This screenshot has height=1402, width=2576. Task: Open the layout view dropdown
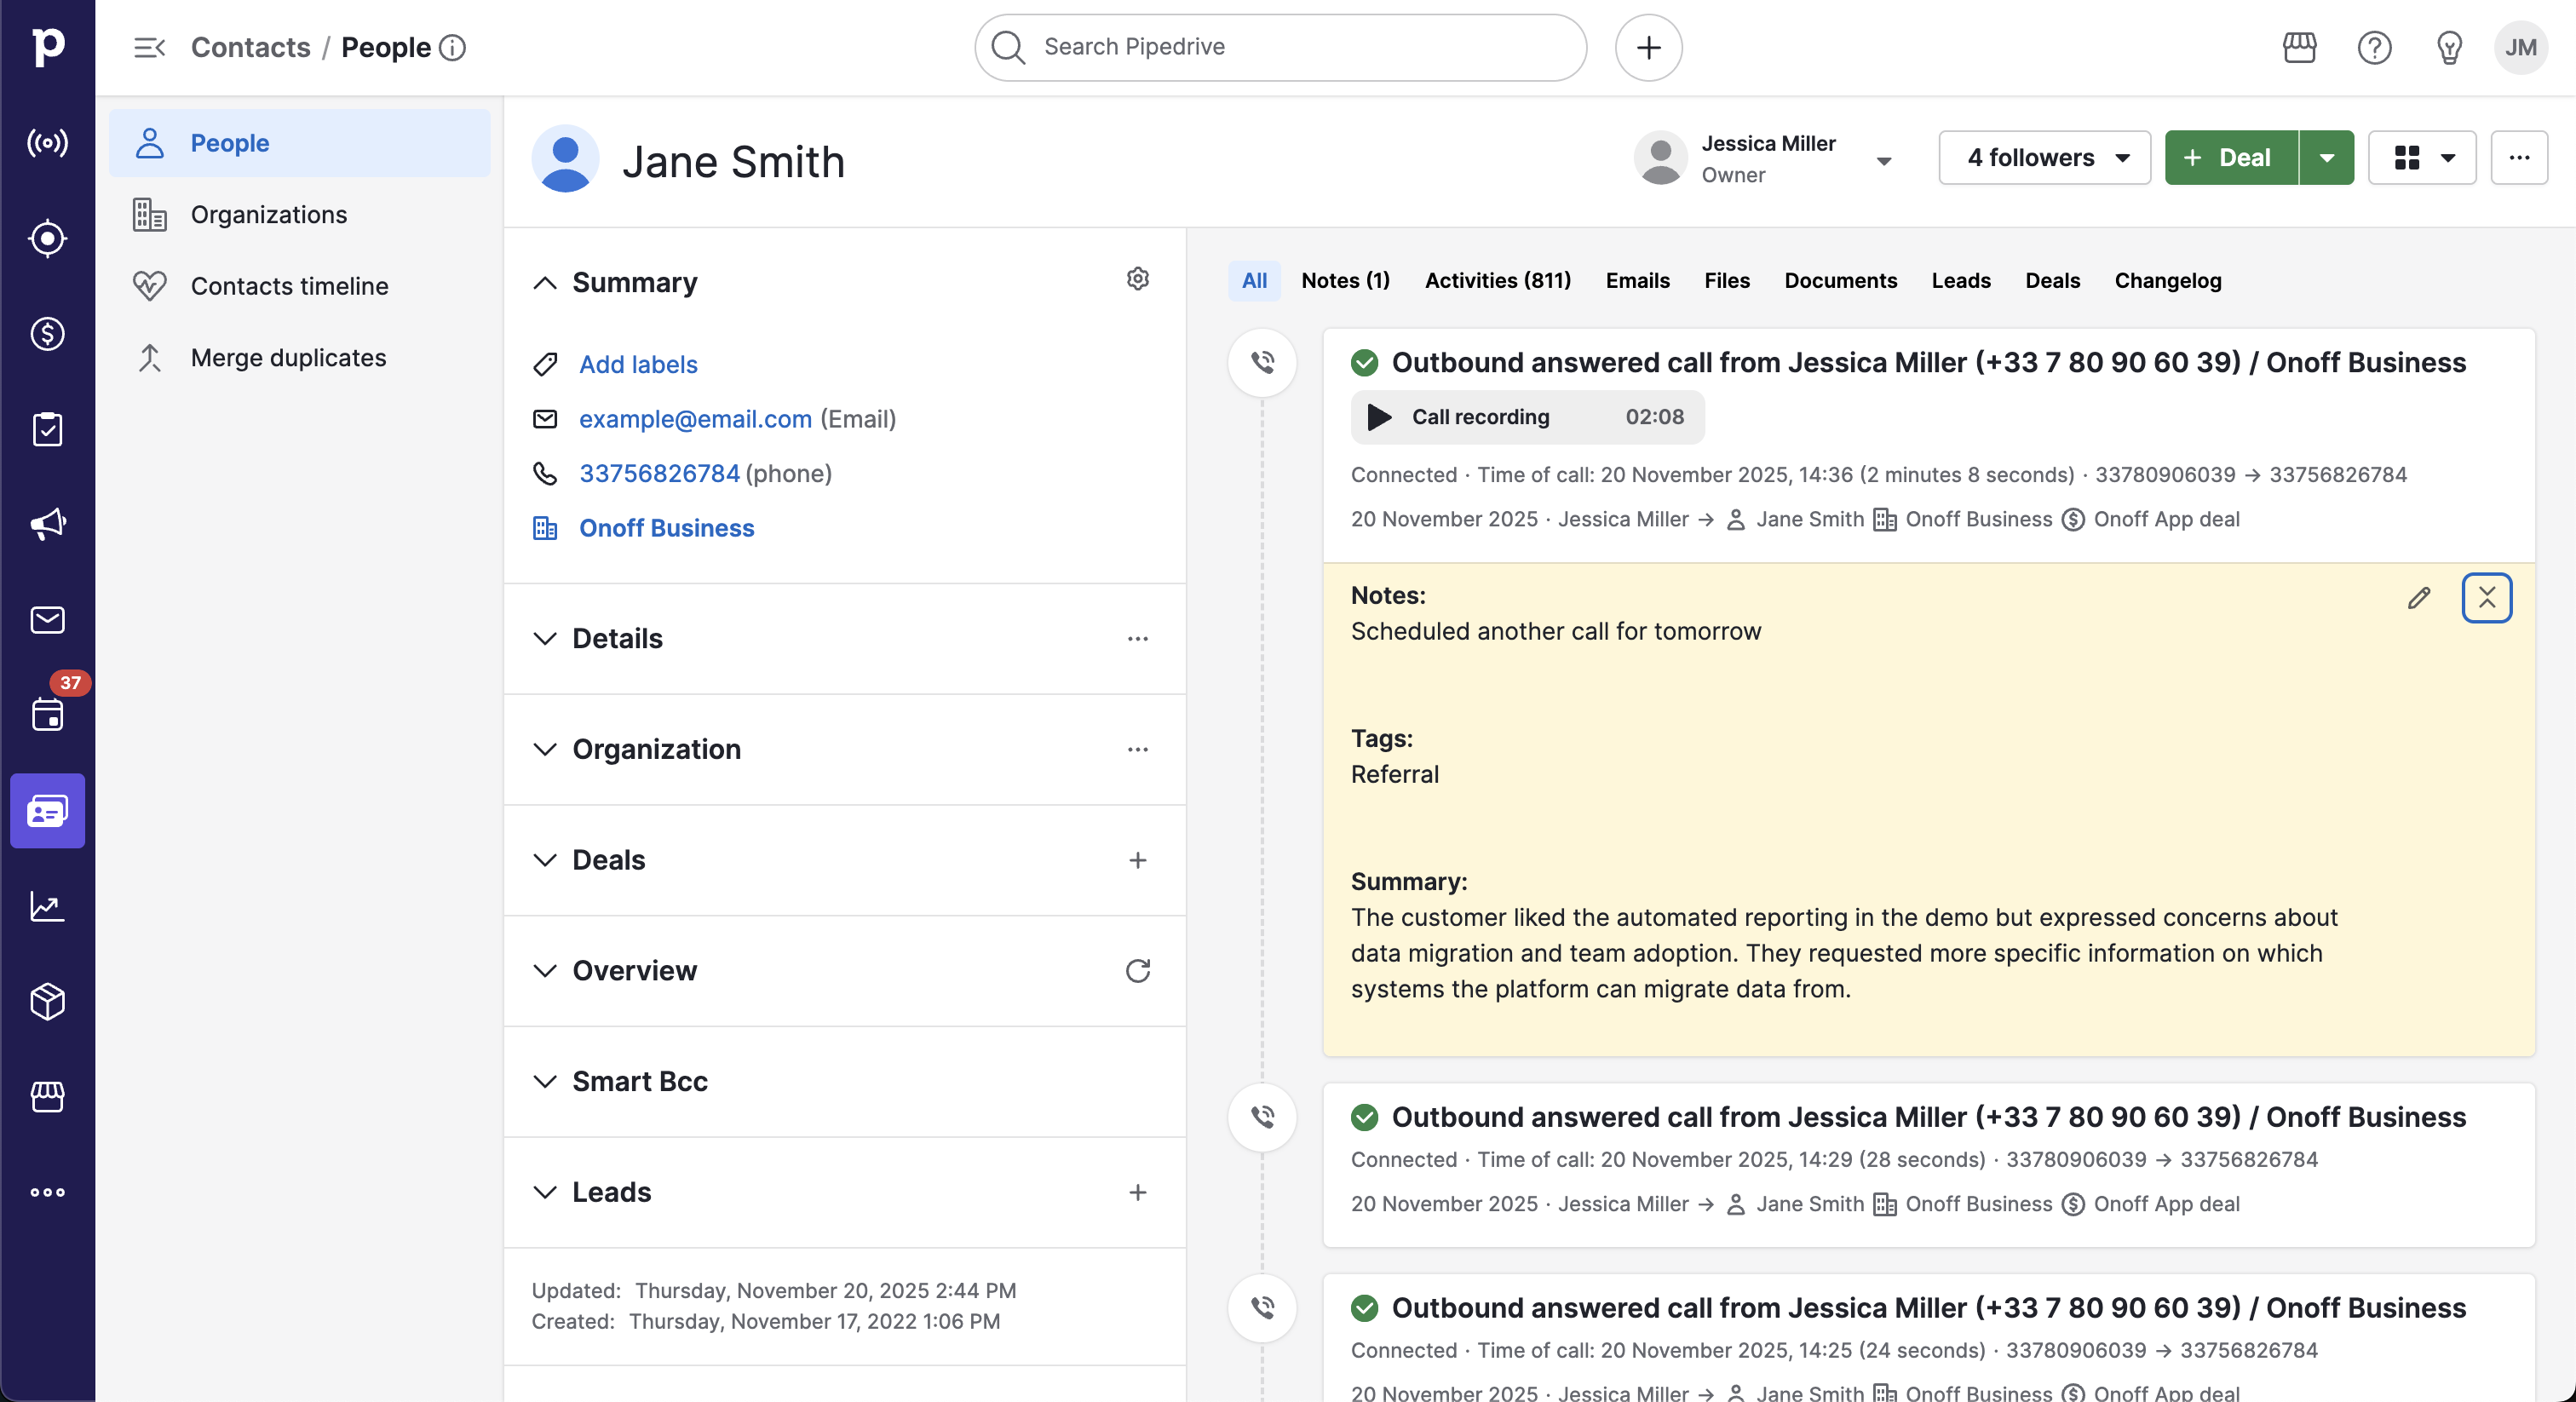[x=2422, y=157]
